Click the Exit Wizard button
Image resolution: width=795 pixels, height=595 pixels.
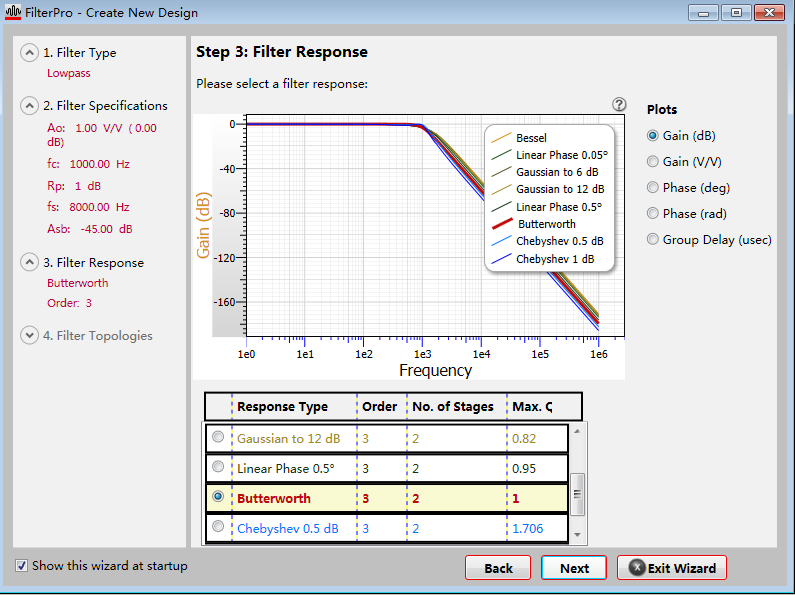672,568
